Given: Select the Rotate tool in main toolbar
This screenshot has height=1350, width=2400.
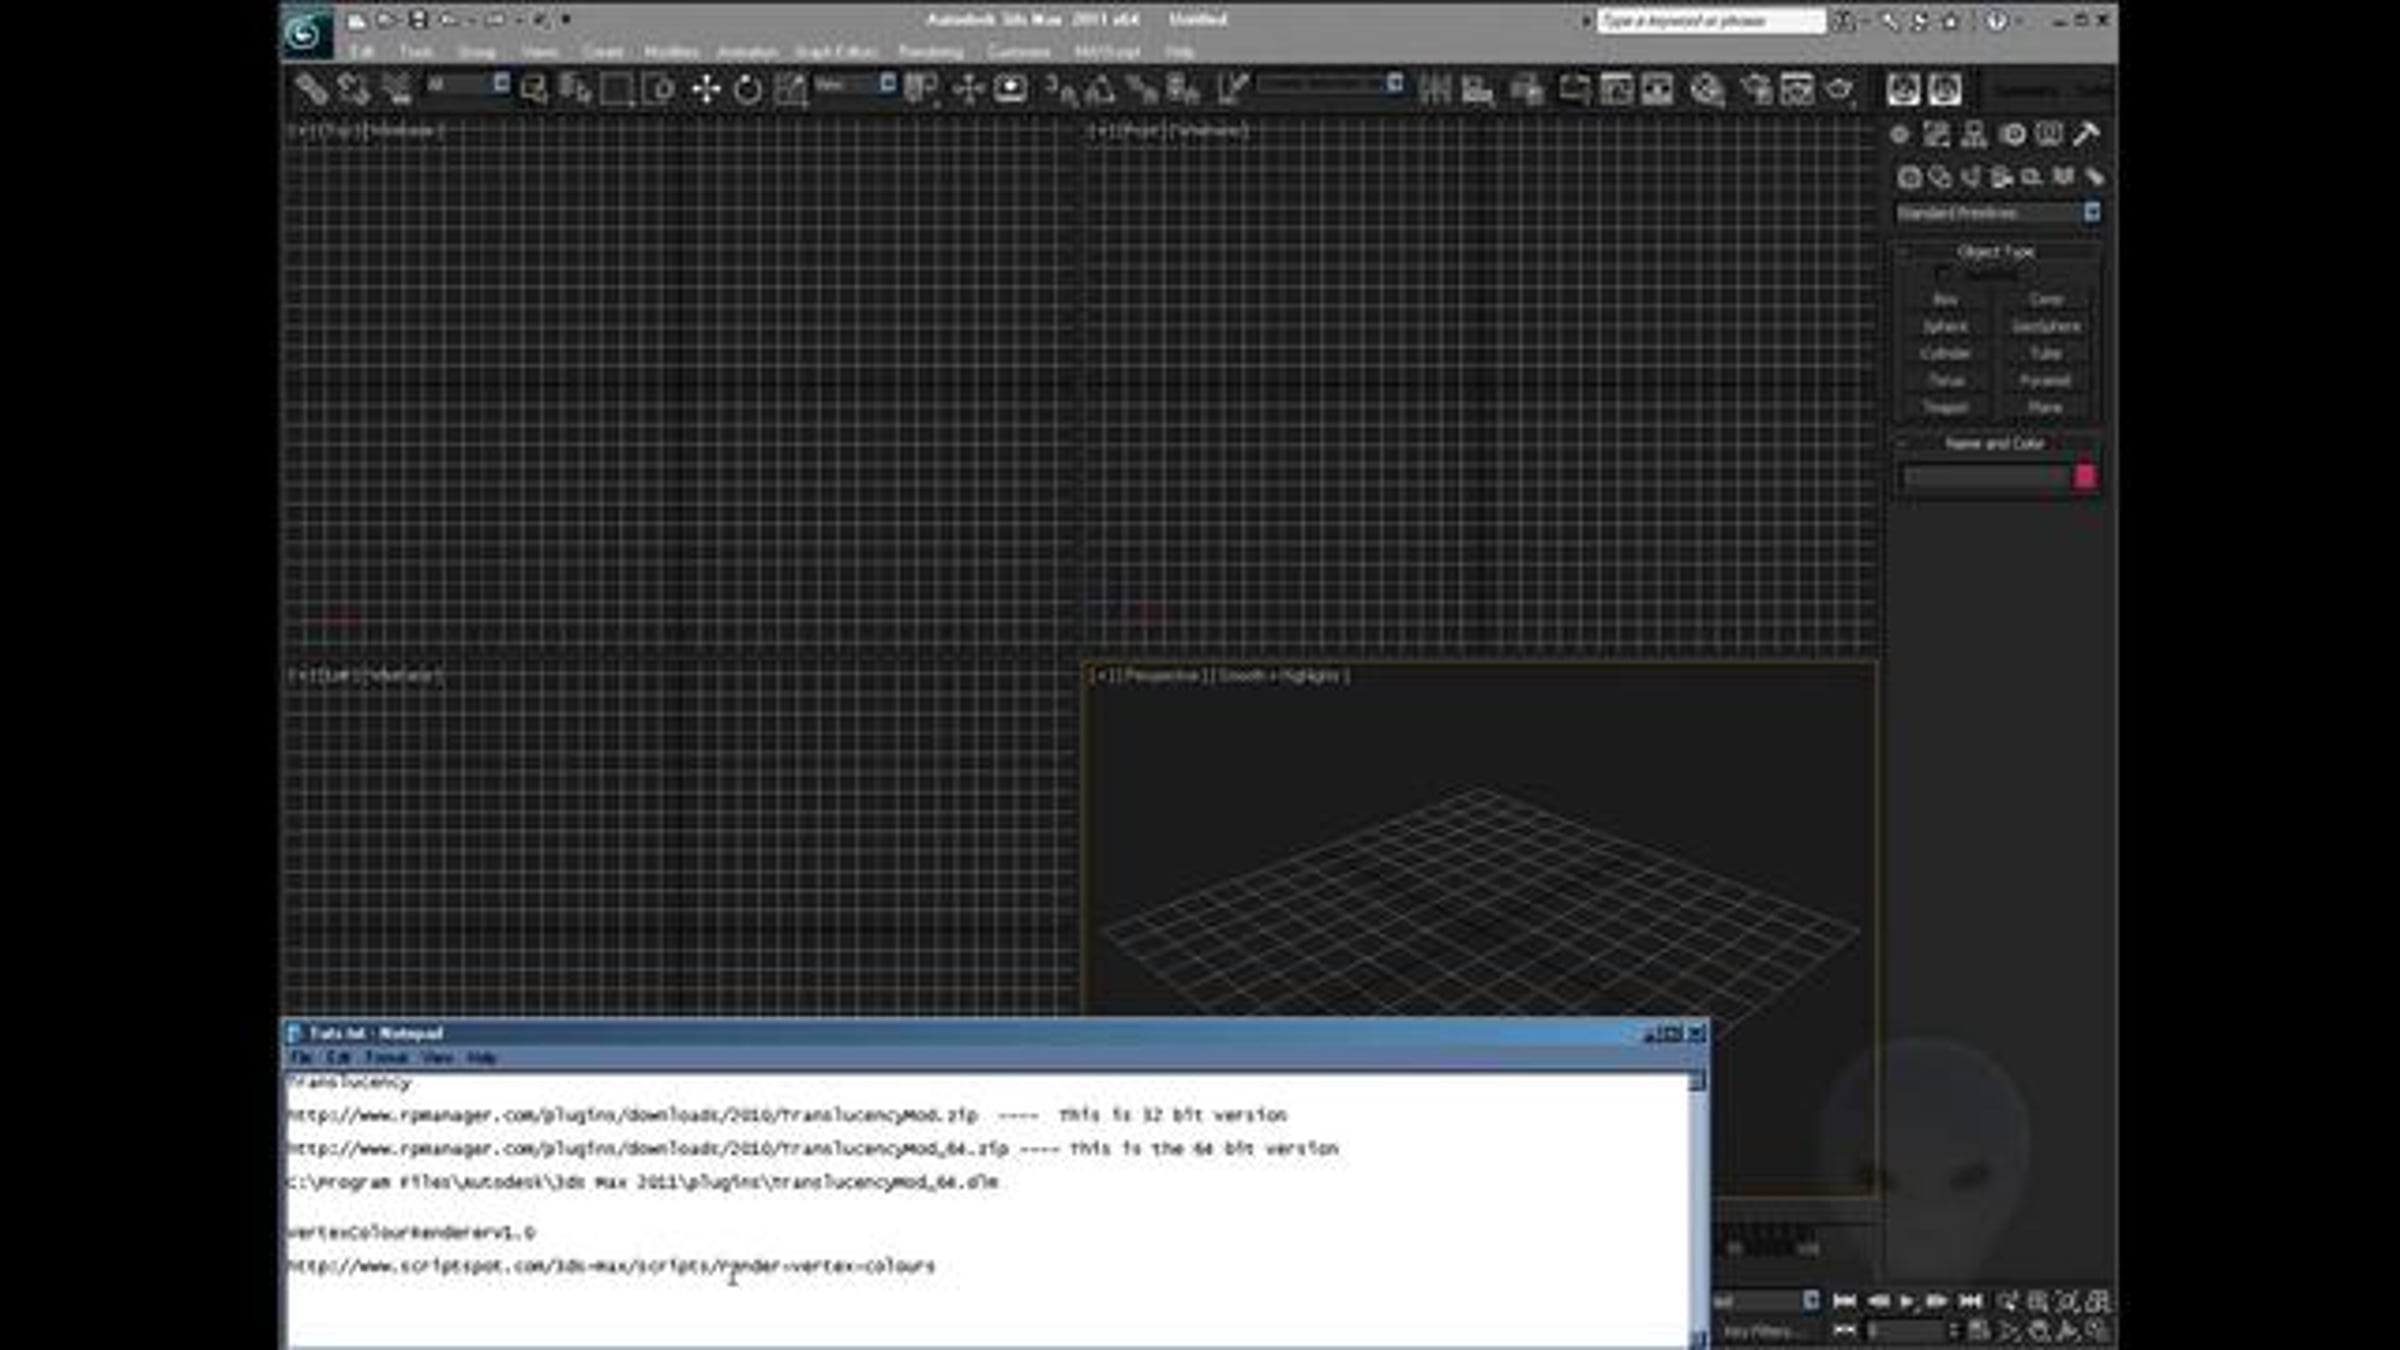Looking at the screenshot, I should (747, 89).
